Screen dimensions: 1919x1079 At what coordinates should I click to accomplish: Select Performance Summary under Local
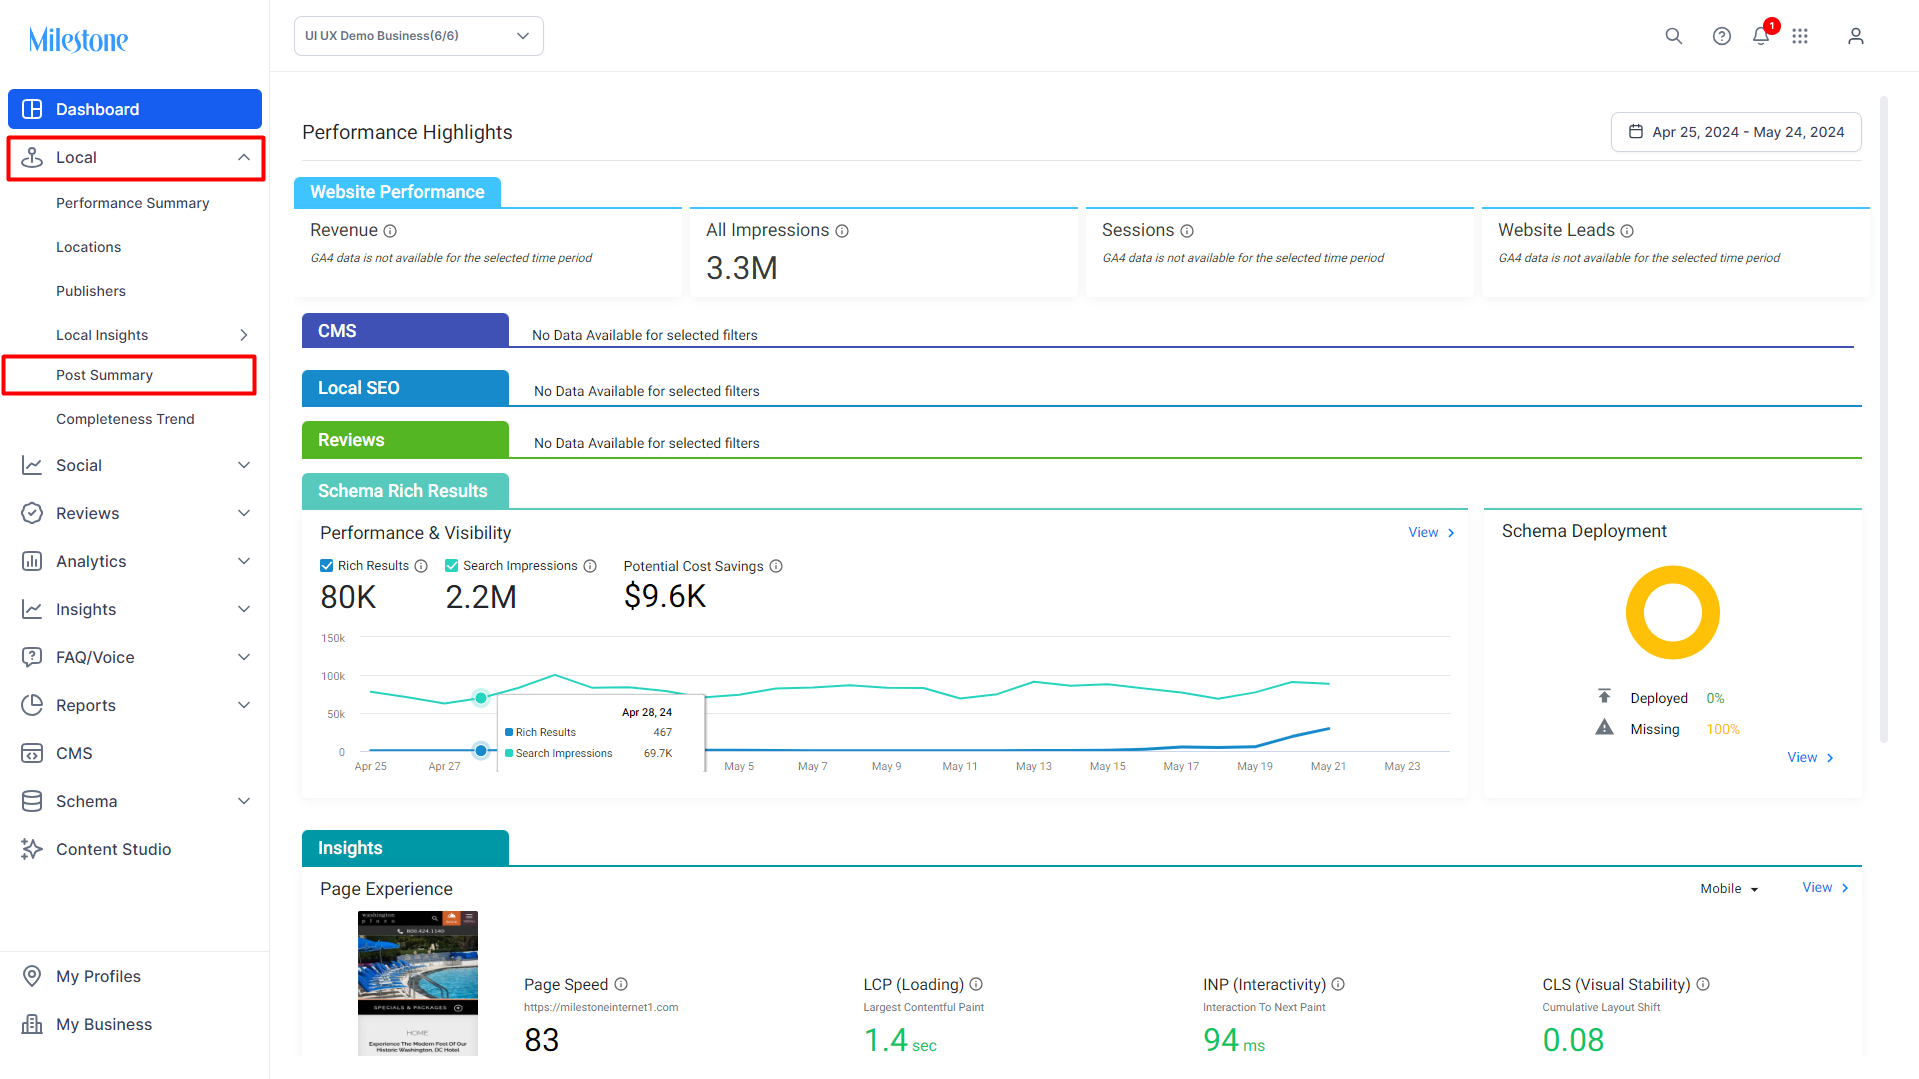pos(132,203)
